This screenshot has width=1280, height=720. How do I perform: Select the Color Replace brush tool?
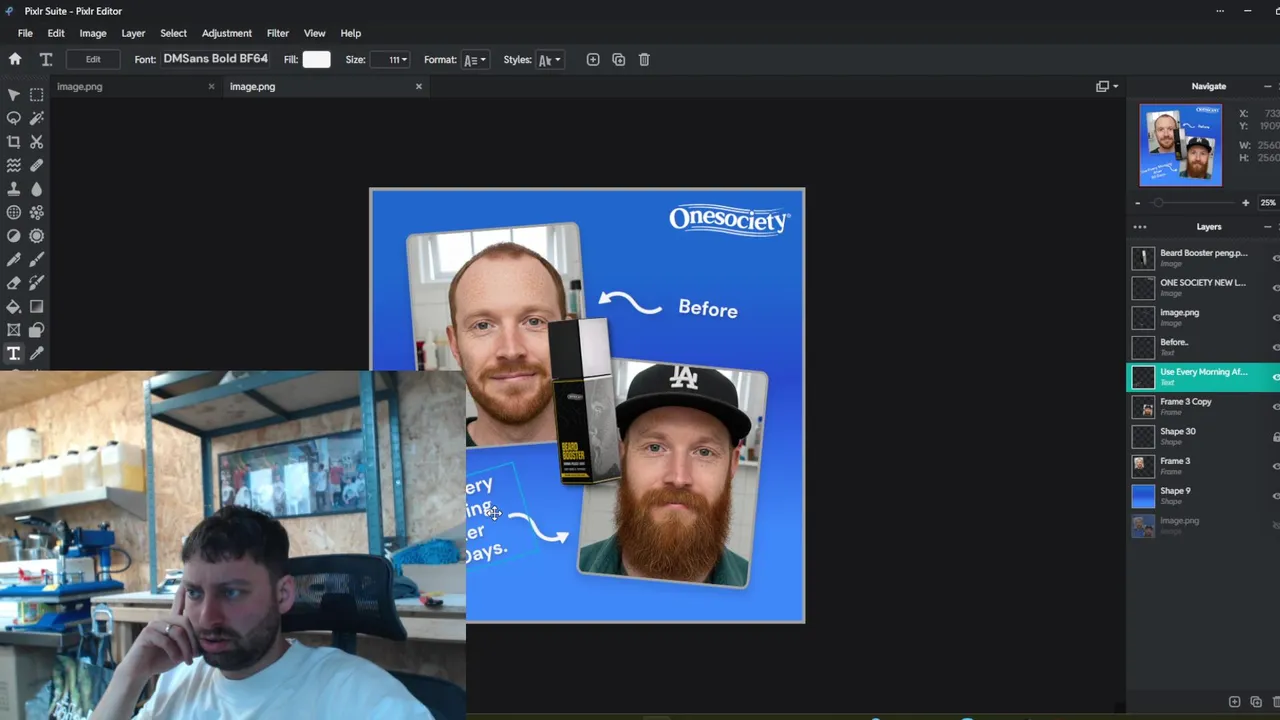[37, 283]
